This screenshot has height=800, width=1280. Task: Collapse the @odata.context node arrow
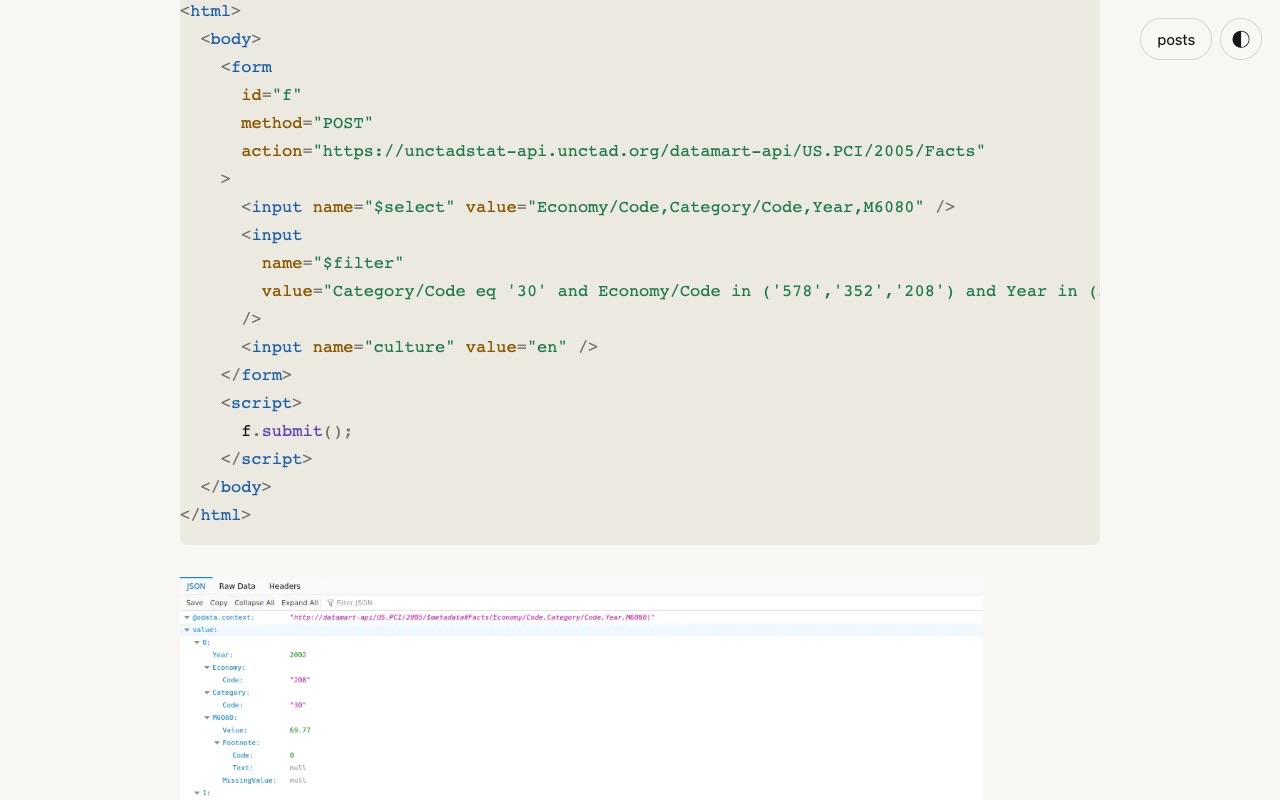[x=187, y=618]
